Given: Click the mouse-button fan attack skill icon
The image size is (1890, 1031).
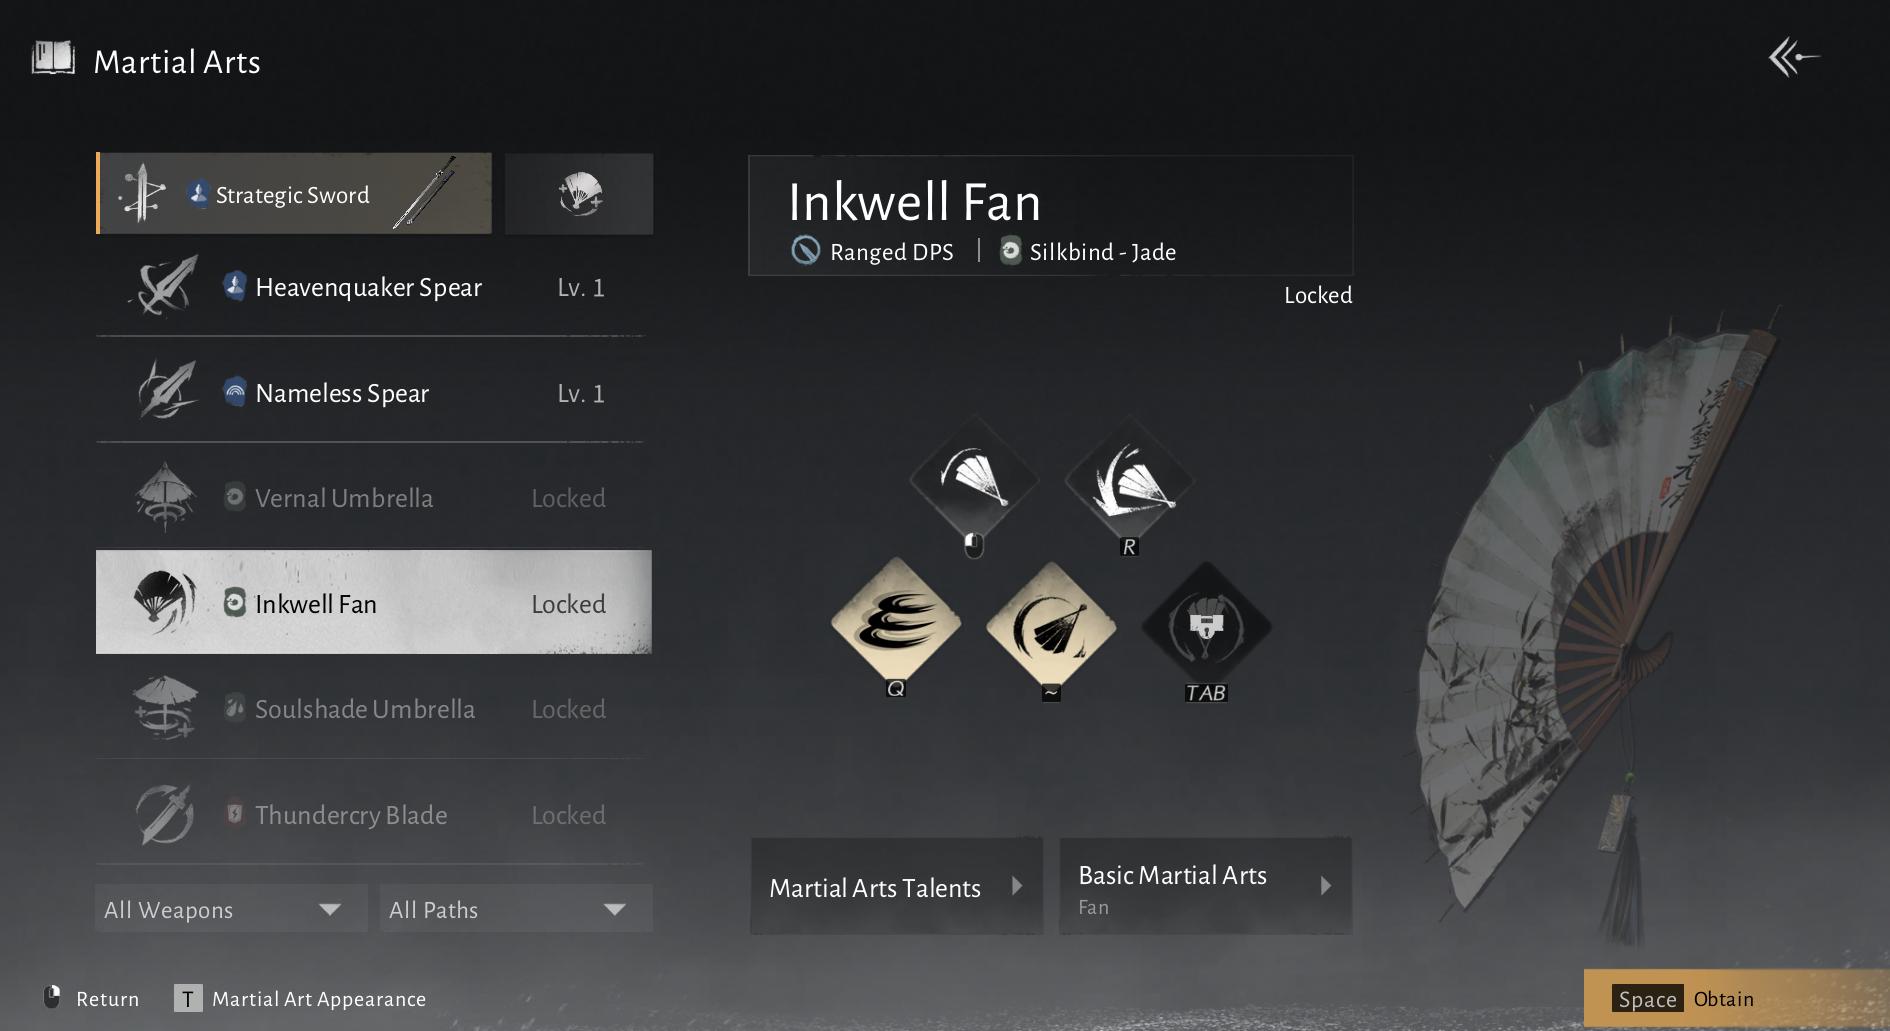Looking at the screenshot, I should click(974, 481).
